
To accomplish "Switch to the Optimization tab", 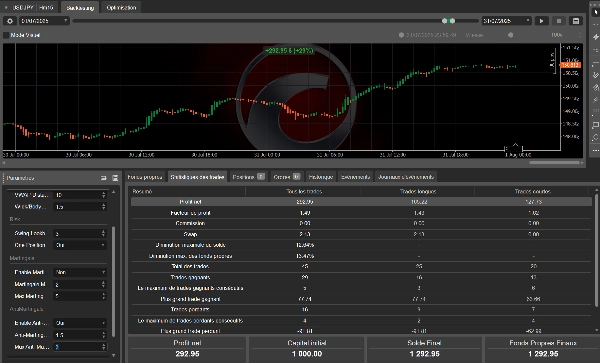I will coord(121,8).
